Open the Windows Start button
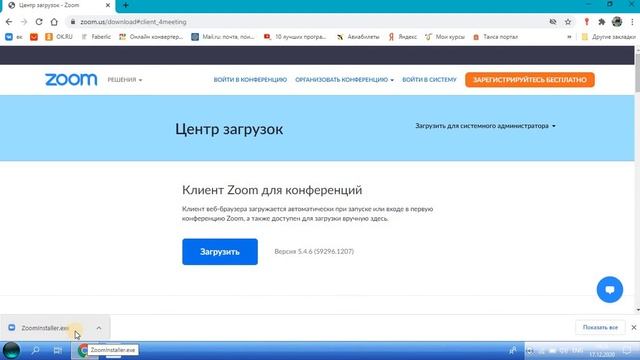Viewport: 640px width, 360px height. [11, 350]
